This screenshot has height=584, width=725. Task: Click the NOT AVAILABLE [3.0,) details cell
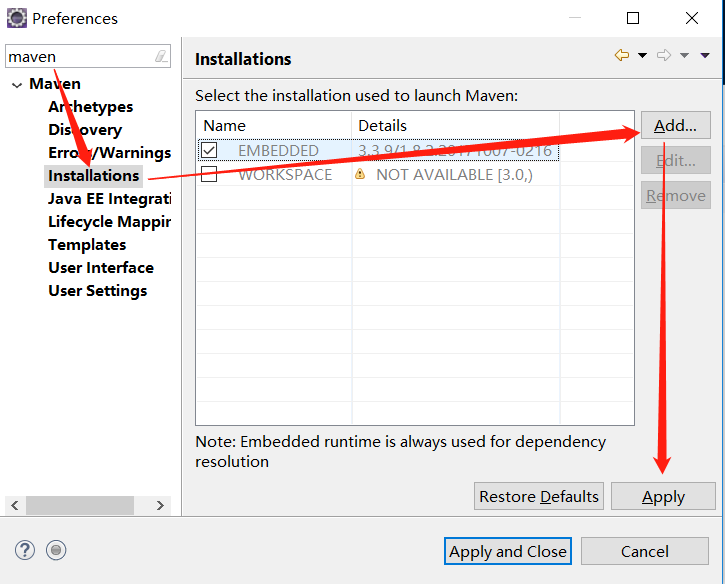(x=454, y=175)
